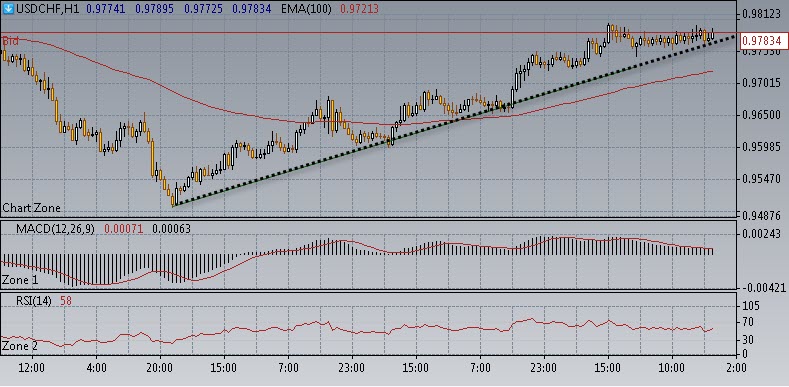Select the red EMA value 0.97213
789x387 pixels.
[x=359, y=9]
